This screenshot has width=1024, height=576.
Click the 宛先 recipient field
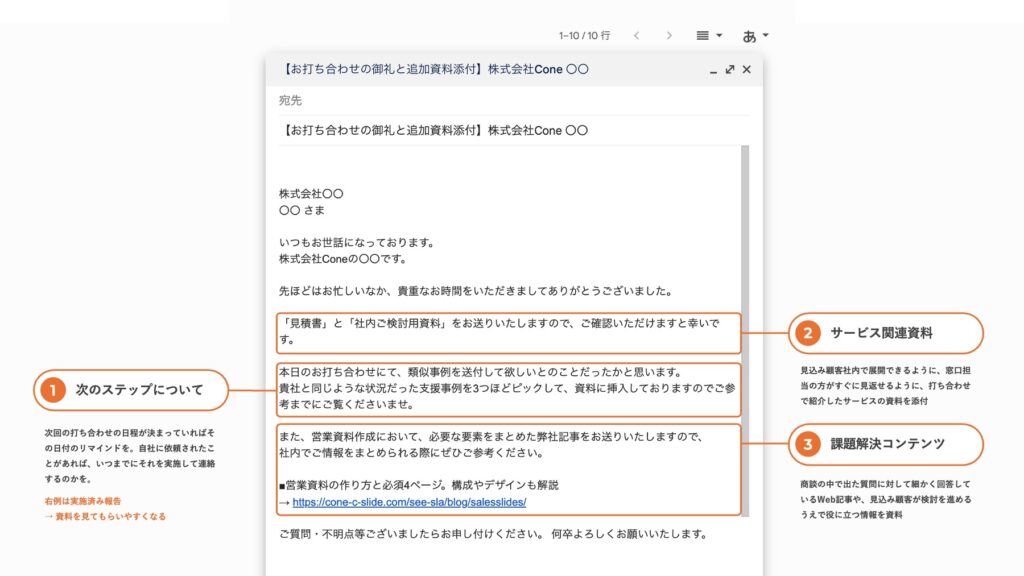(510, 100)
